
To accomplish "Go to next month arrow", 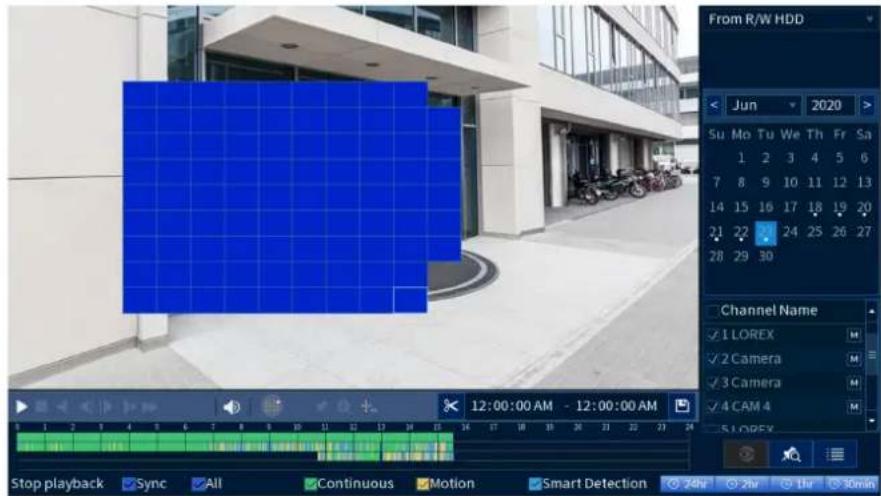I will pyautogui.click(x=867, y=105).
